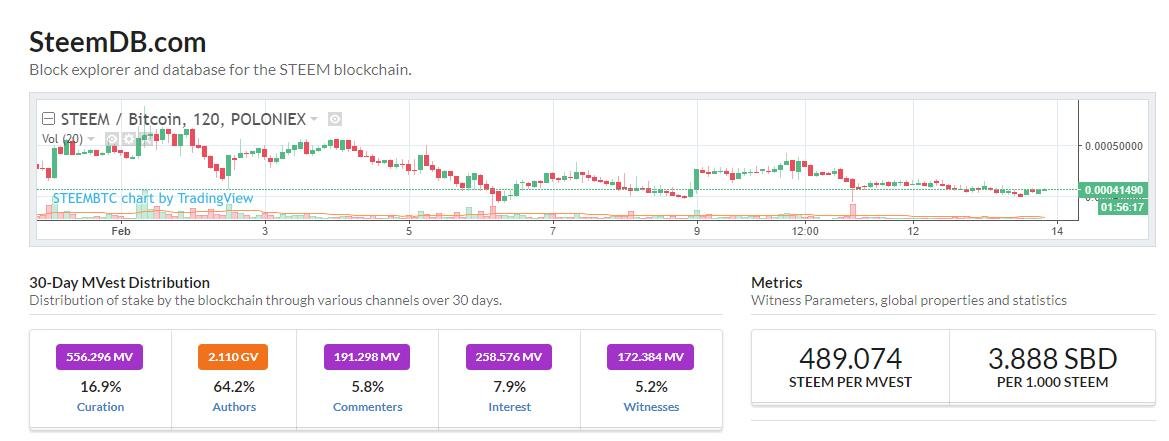Remove the Volume indicator with X icon
This screenshot has height=441, width=1169.
coord(146,139)
